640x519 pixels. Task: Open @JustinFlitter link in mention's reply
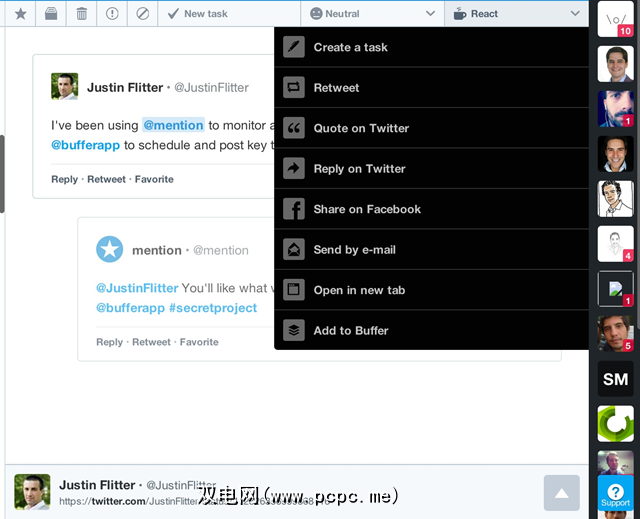point(137,288)
